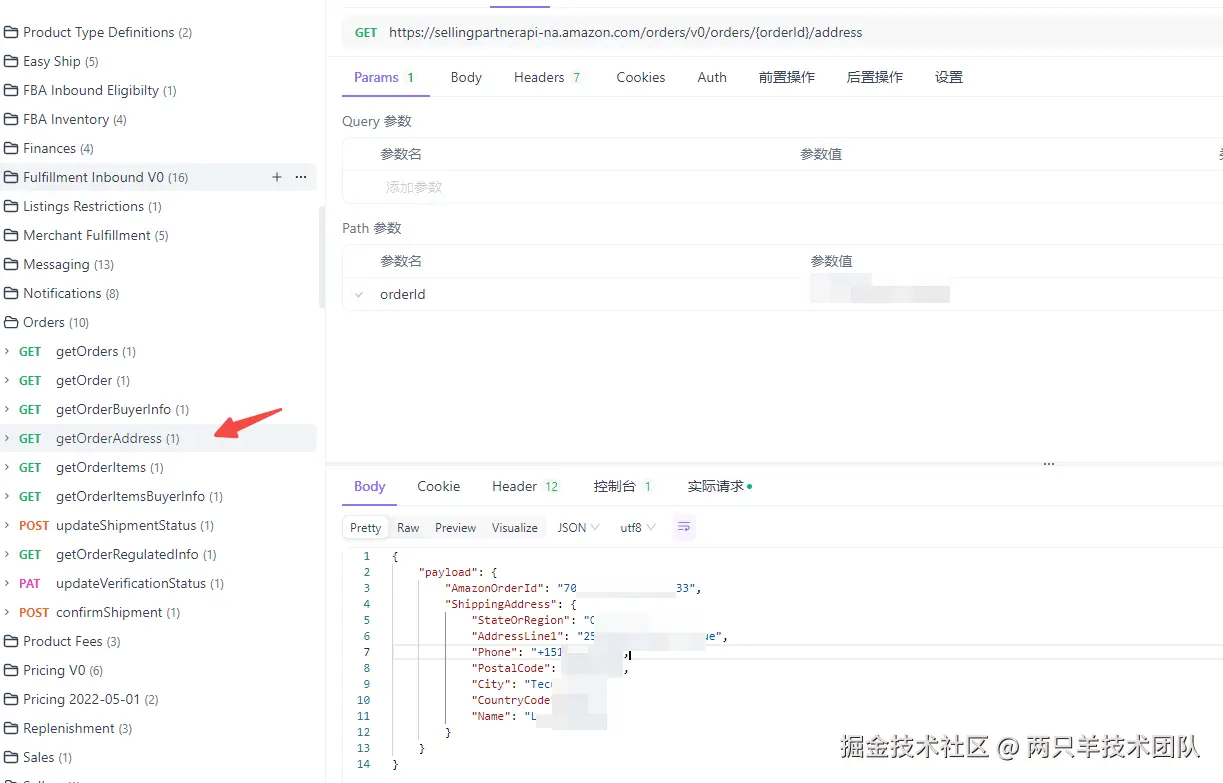The height and width of the screenshot is (783, 1223).
Task: Click the "ShippingAddress" line in response
Action: point(512,604)
